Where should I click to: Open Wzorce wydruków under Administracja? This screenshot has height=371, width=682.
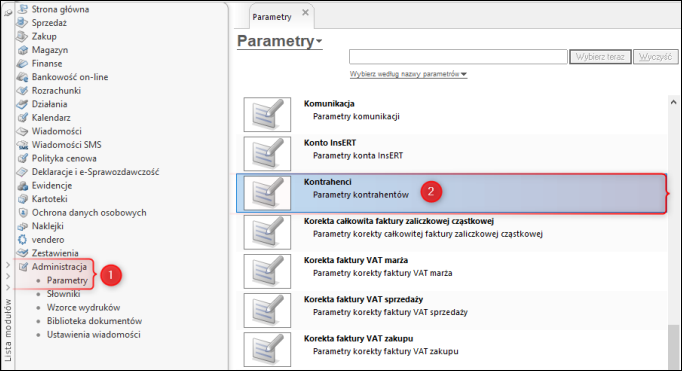[x=84, y=307]
